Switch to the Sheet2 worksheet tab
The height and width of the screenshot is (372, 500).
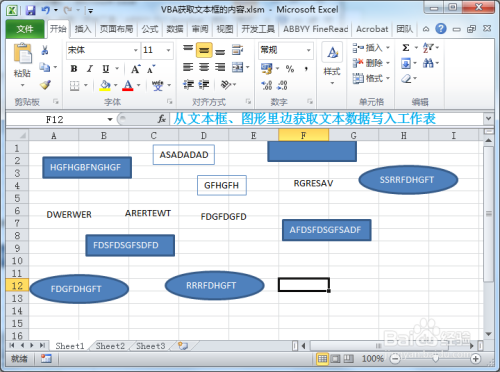pos(110,346)
